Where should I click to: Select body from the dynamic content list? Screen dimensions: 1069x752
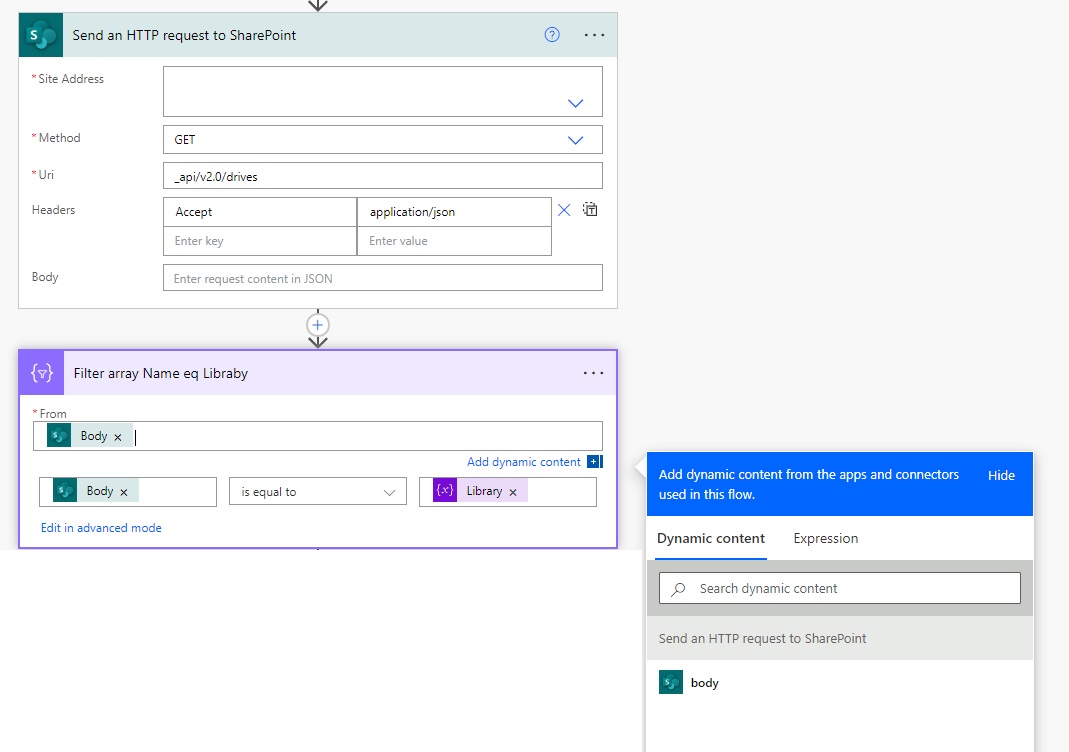click(x=704, y=682)
